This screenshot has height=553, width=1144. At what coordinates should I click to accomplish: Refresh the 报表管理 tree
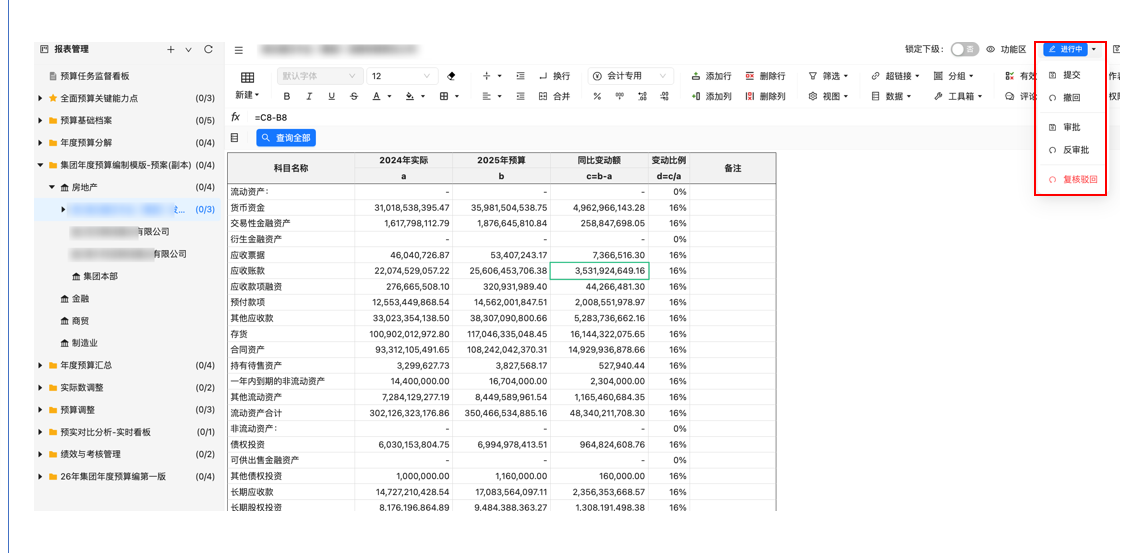tap(209, 50)
